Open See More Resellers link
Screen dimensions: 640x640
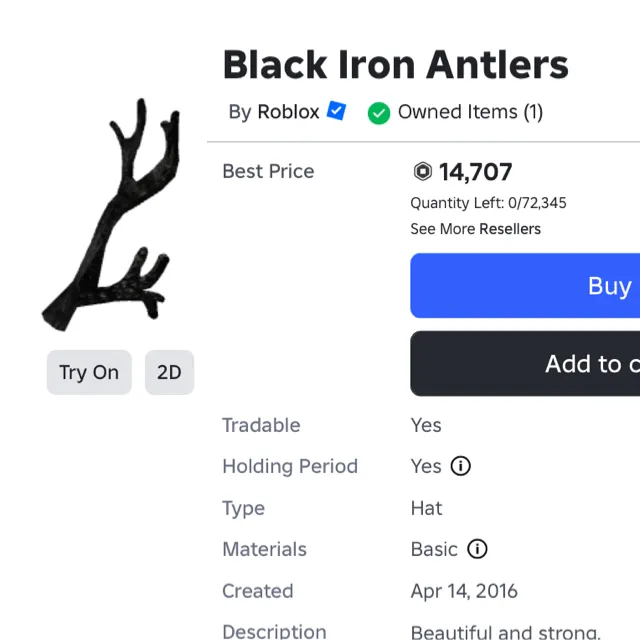[x=475, y=229]
